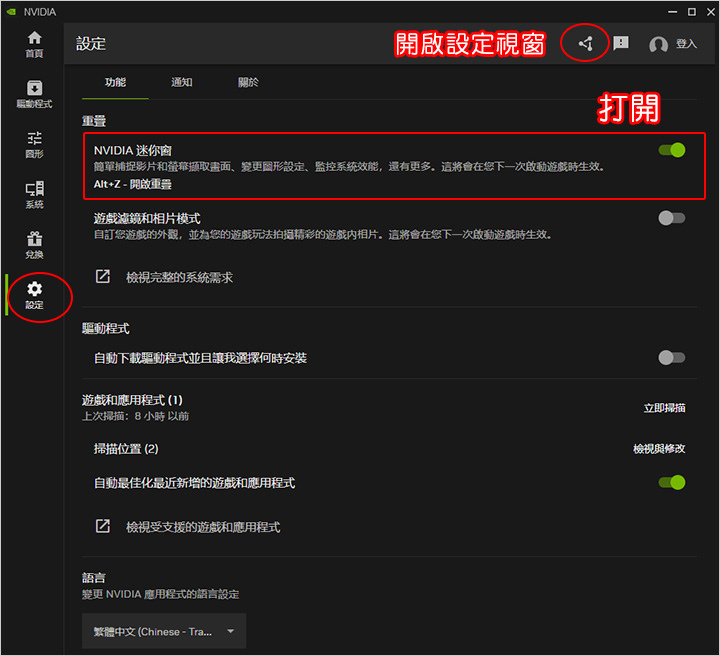Click the 遊戲和應用程式 (1) heading
The image size is (720, 656).
tap(132, 400)
